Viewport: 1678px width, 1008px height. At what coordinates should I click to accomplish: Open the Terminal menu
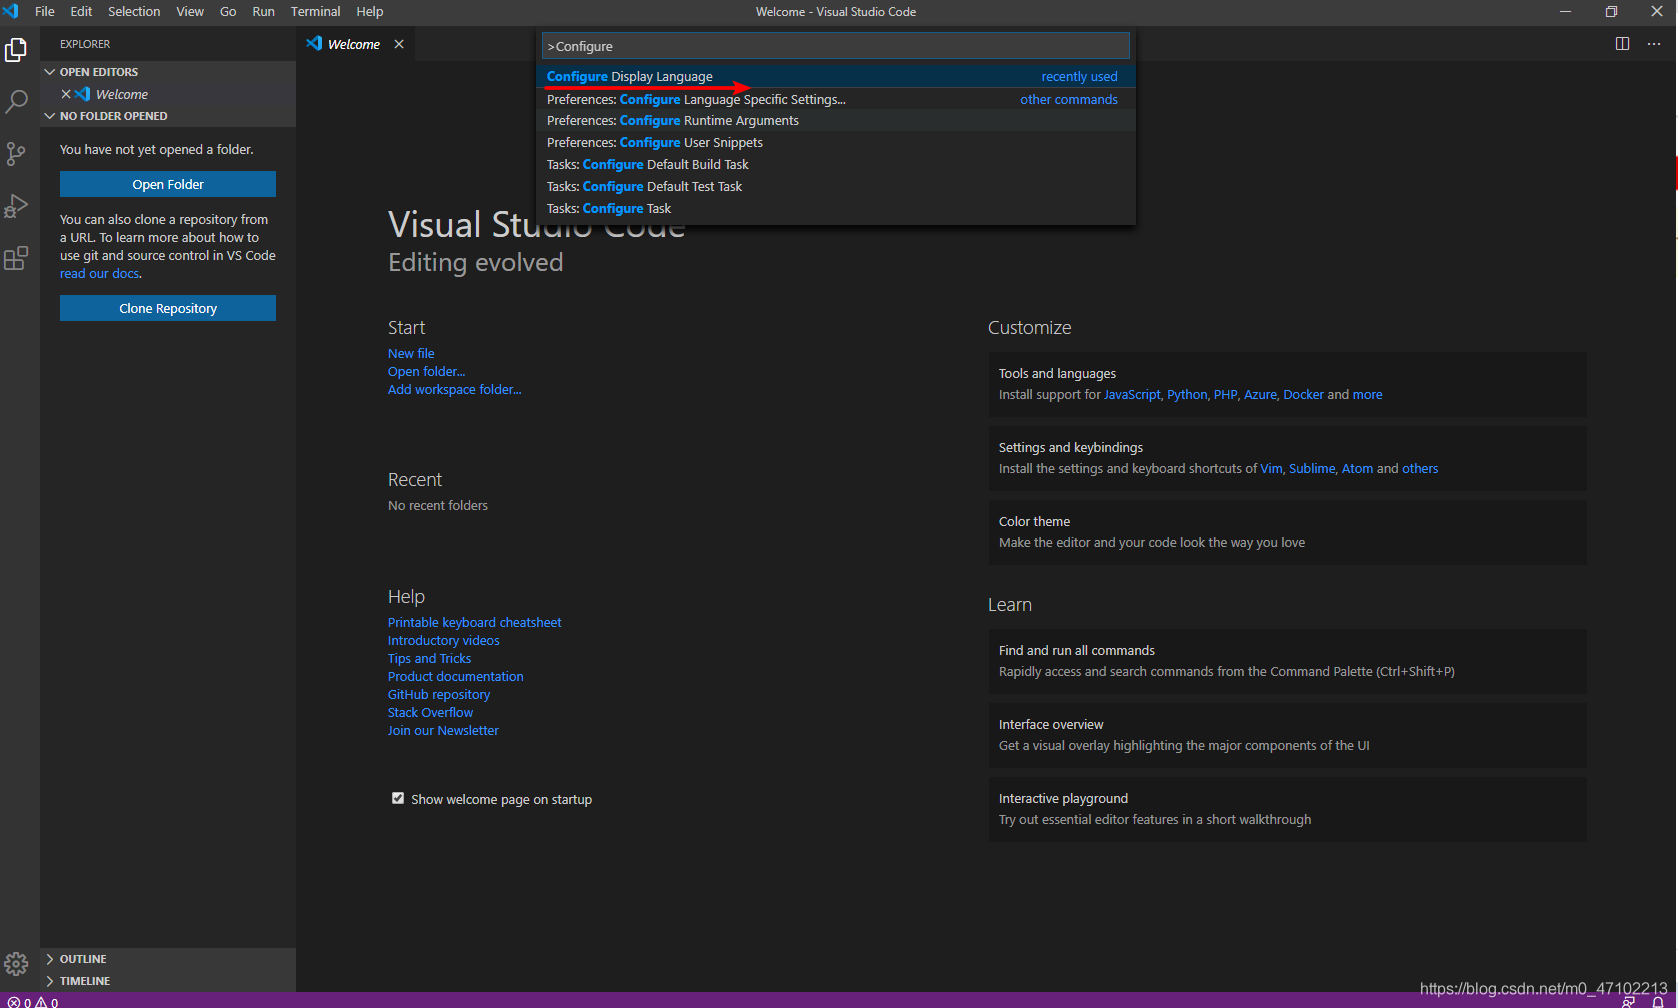315,11
